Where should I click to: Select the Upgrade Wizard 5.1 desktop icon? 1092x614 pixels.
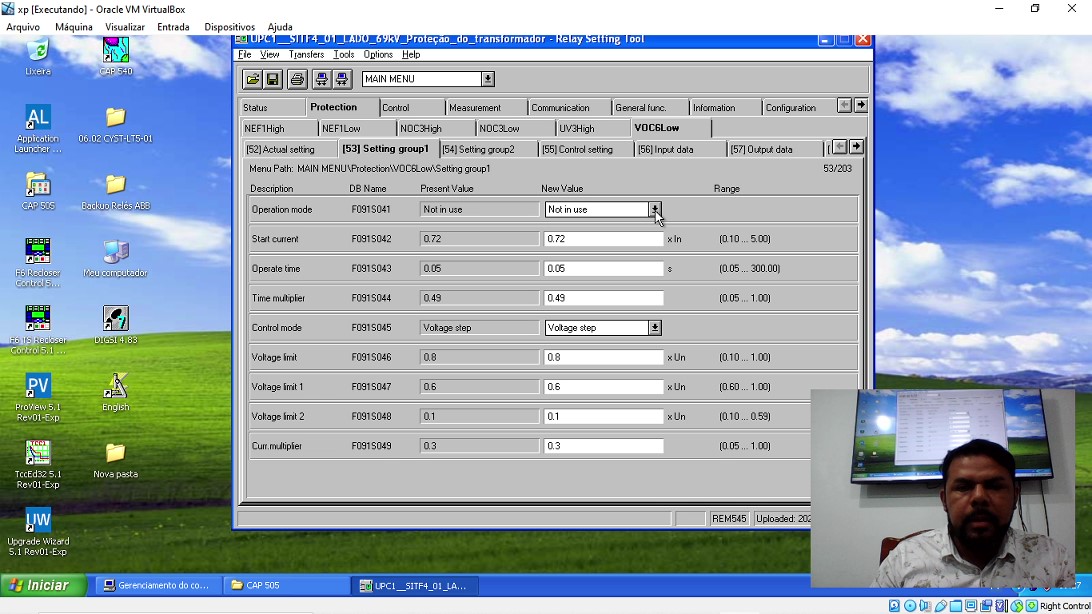pyautogui.click(x=38, y=521)
